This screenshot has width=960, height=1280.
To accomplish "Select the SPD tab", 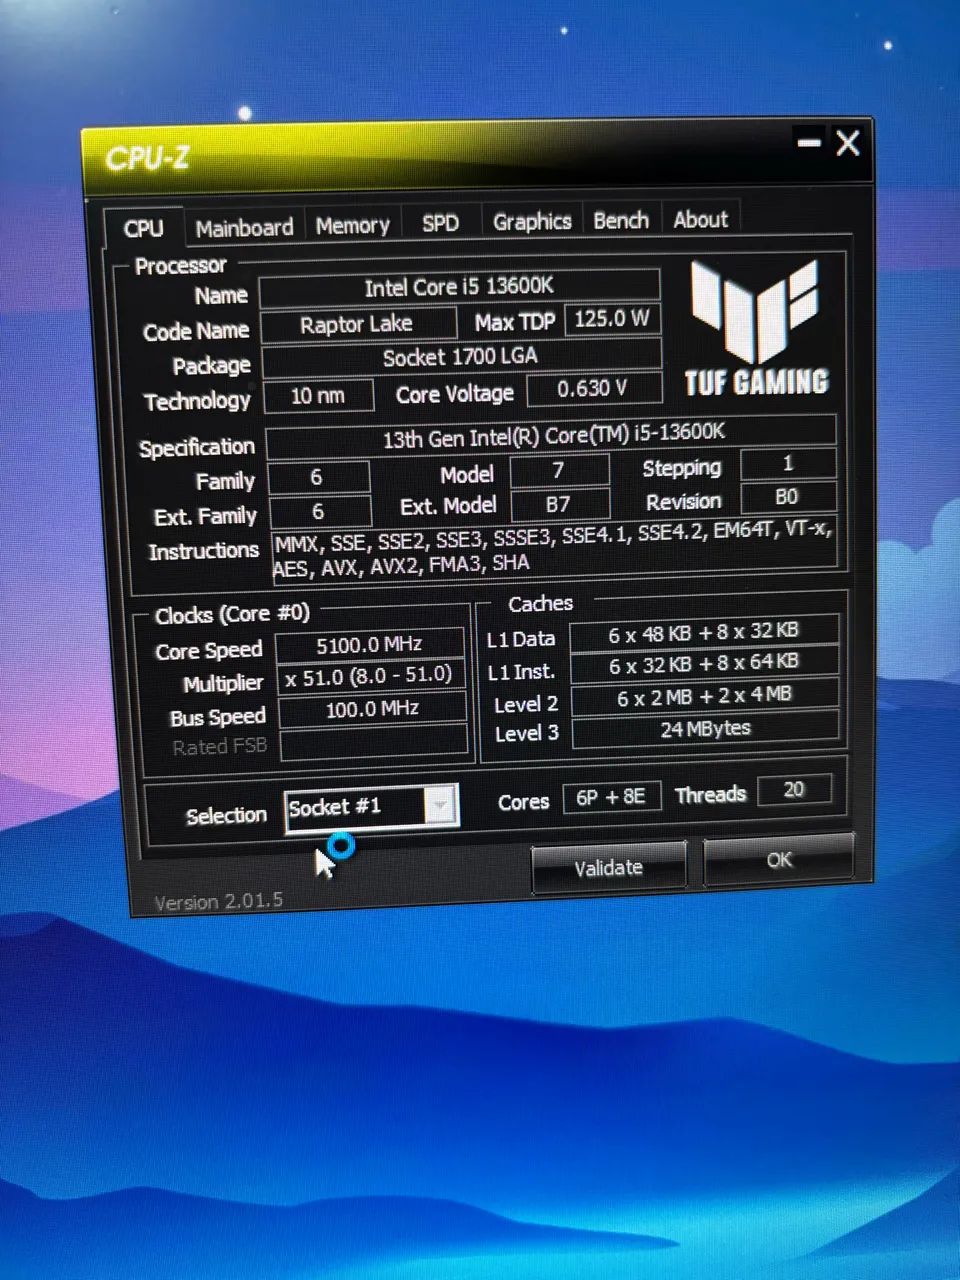I will pos(440,223).
